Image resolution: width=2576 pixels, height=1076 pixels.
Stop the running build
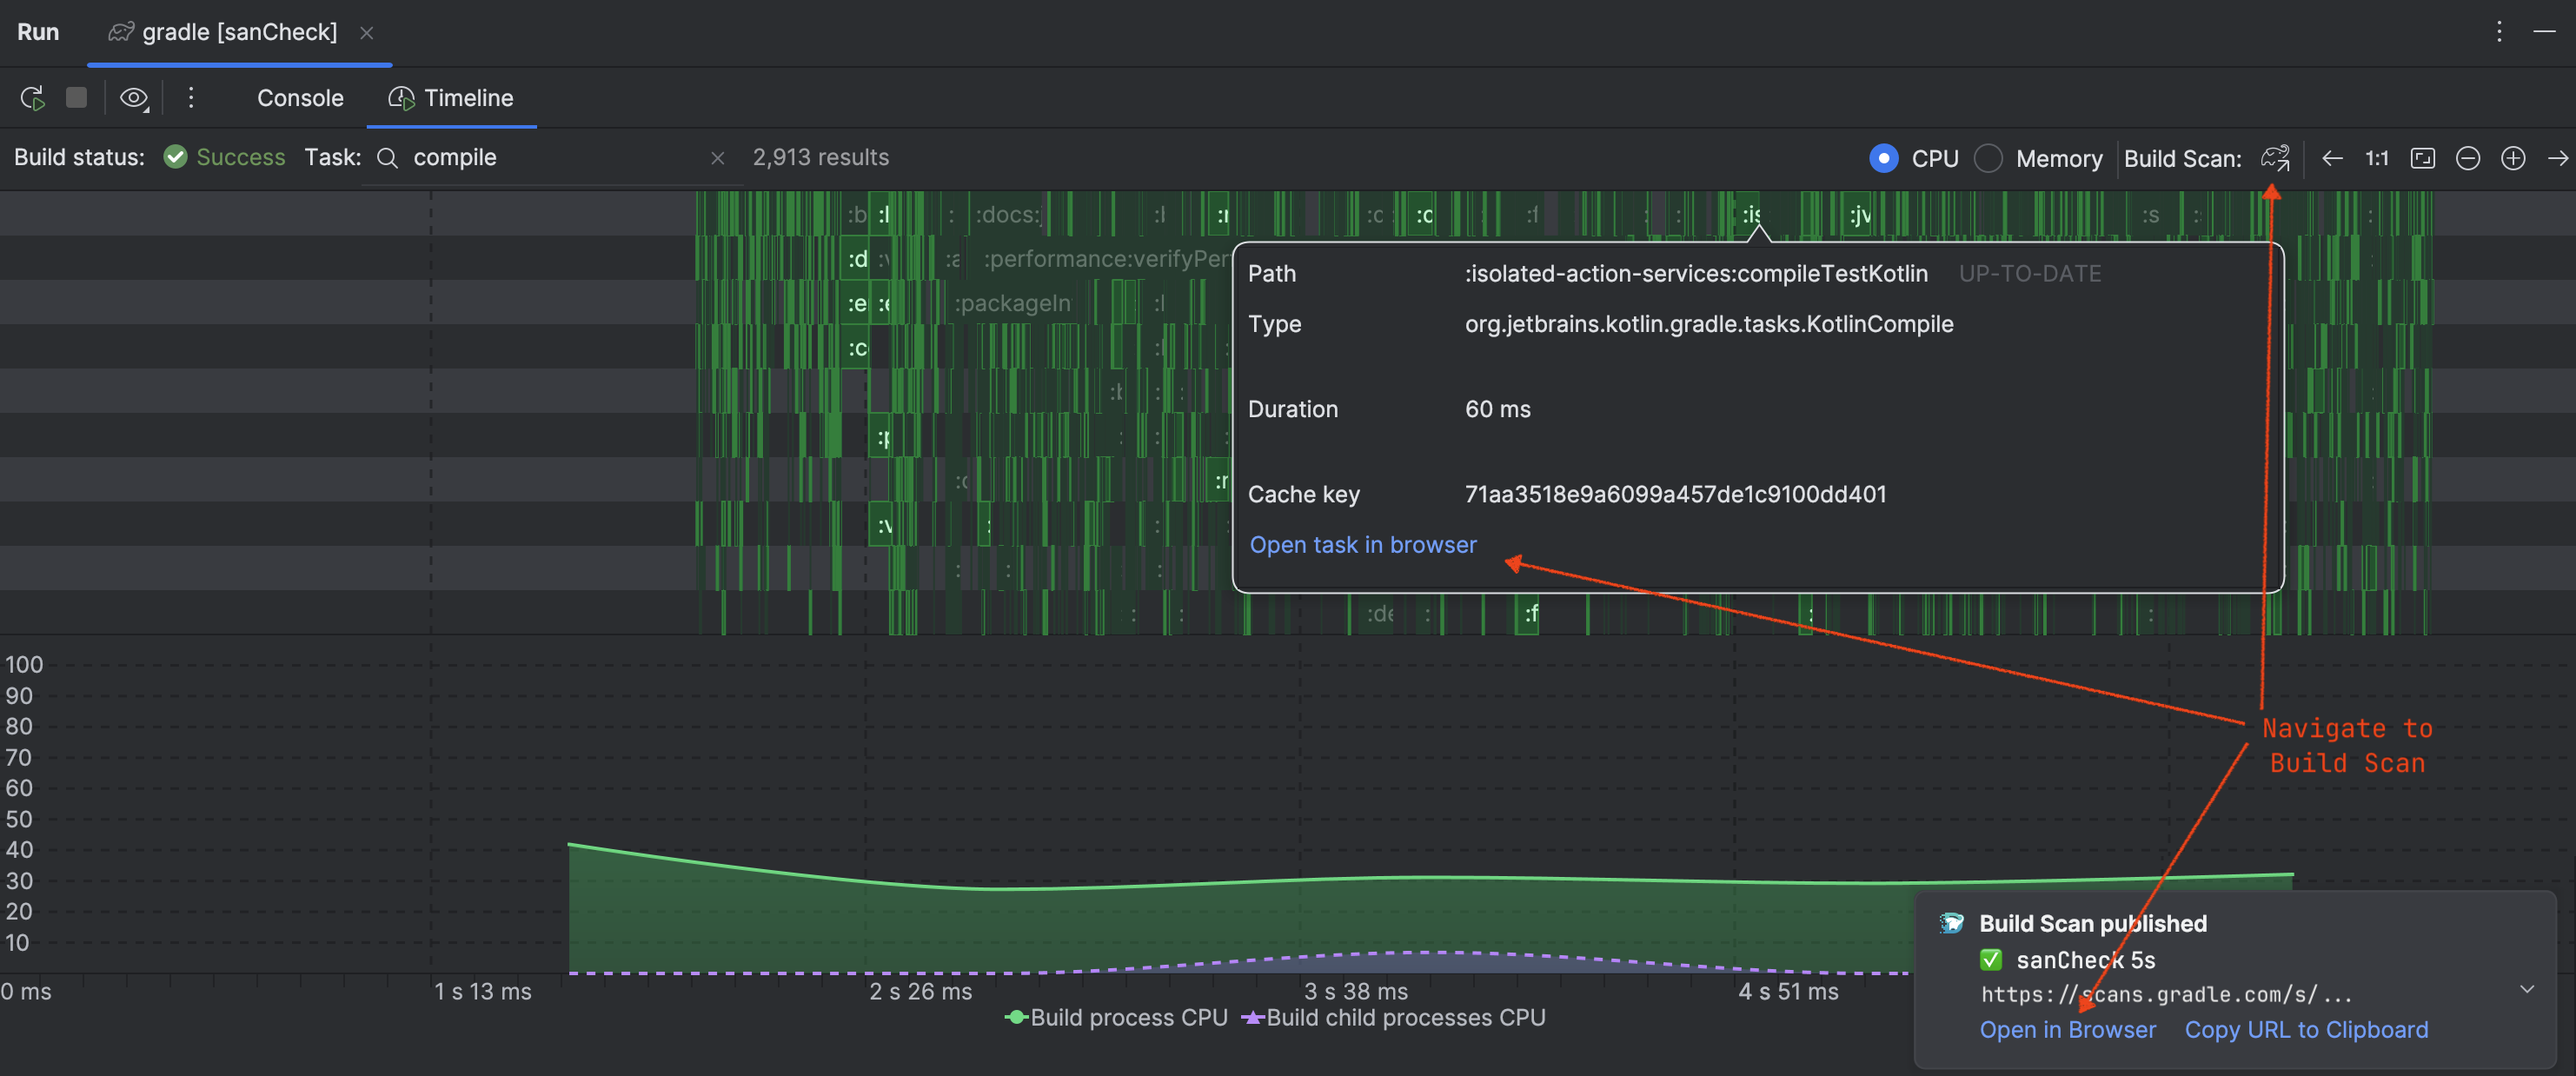(76, 97)
